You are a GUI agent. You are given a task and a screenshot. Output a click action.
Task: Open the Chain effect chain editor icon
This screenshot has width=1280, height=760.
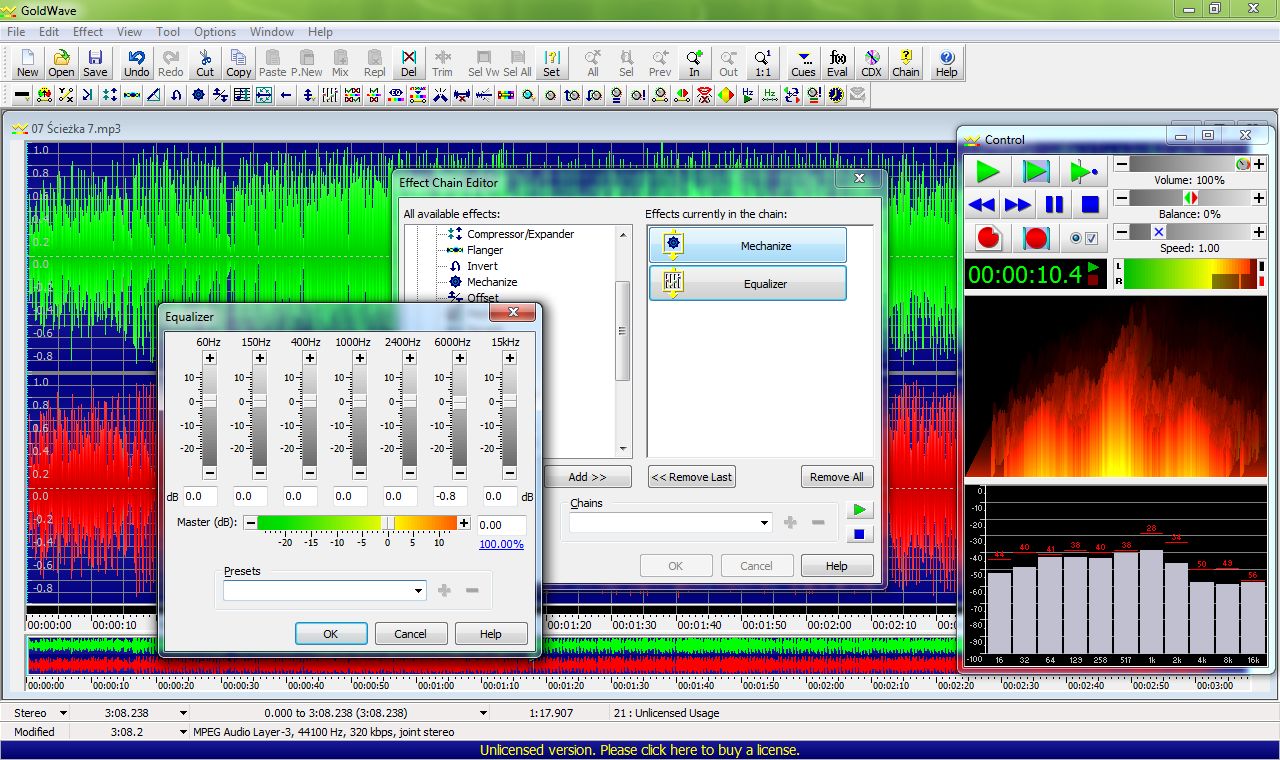pos(906,63)
